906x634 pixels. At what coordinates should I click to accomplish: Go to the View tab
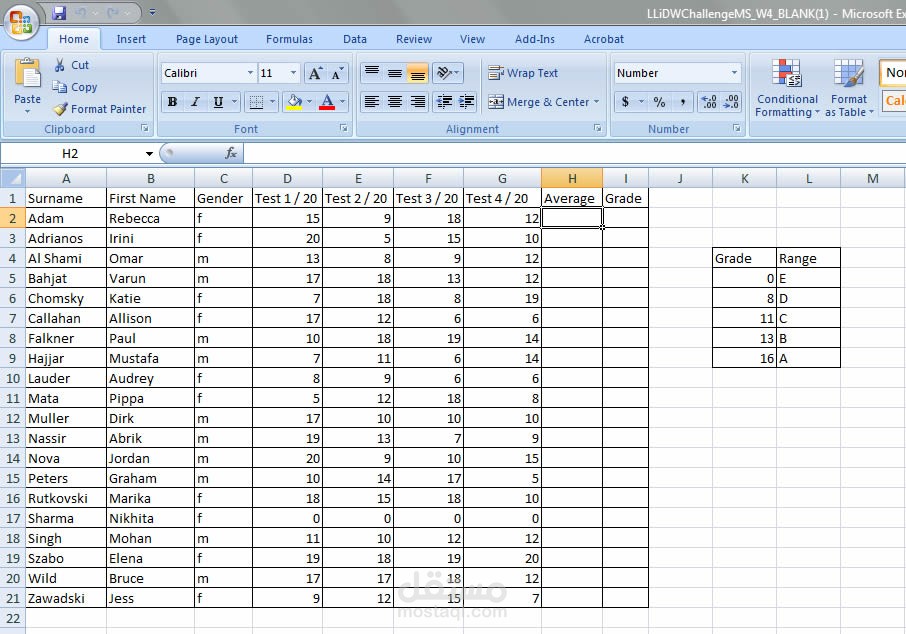(472, 39)
